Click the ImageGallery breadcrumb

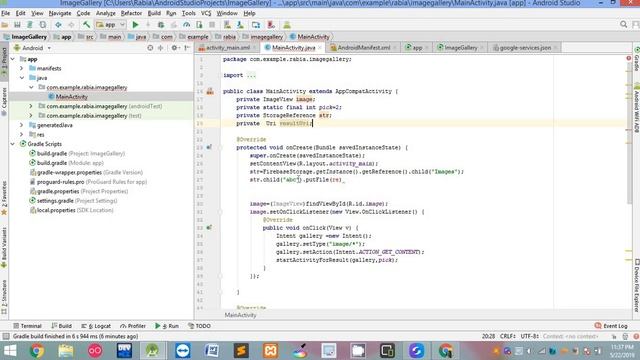[x=25, y=37]
